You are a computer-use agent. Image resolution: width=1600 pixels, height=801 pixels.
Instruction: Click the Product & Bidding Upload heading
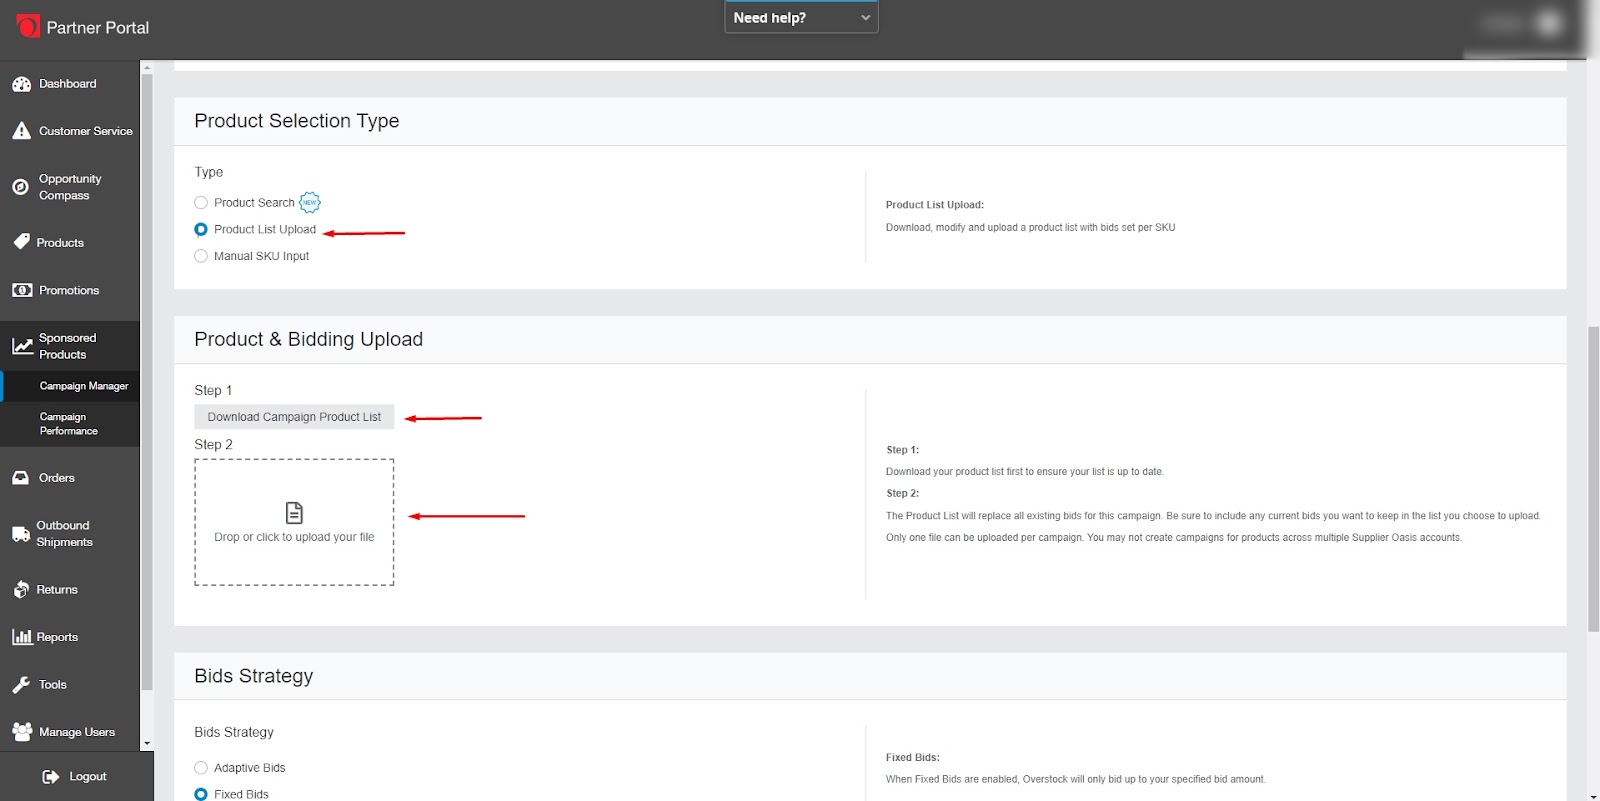[308, 339]
